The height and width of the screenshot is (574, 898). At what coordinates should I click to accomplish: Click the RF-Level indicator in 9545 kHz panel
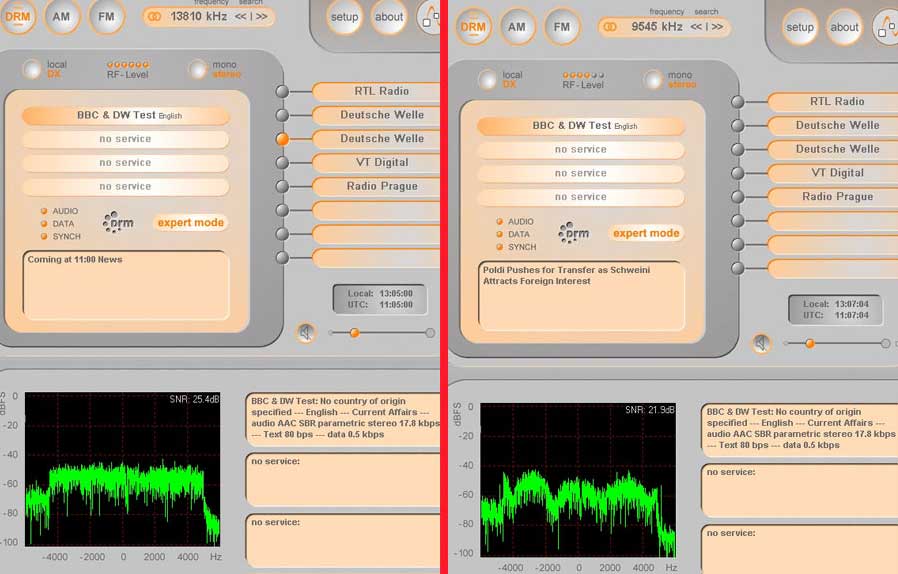click(583, 80)
